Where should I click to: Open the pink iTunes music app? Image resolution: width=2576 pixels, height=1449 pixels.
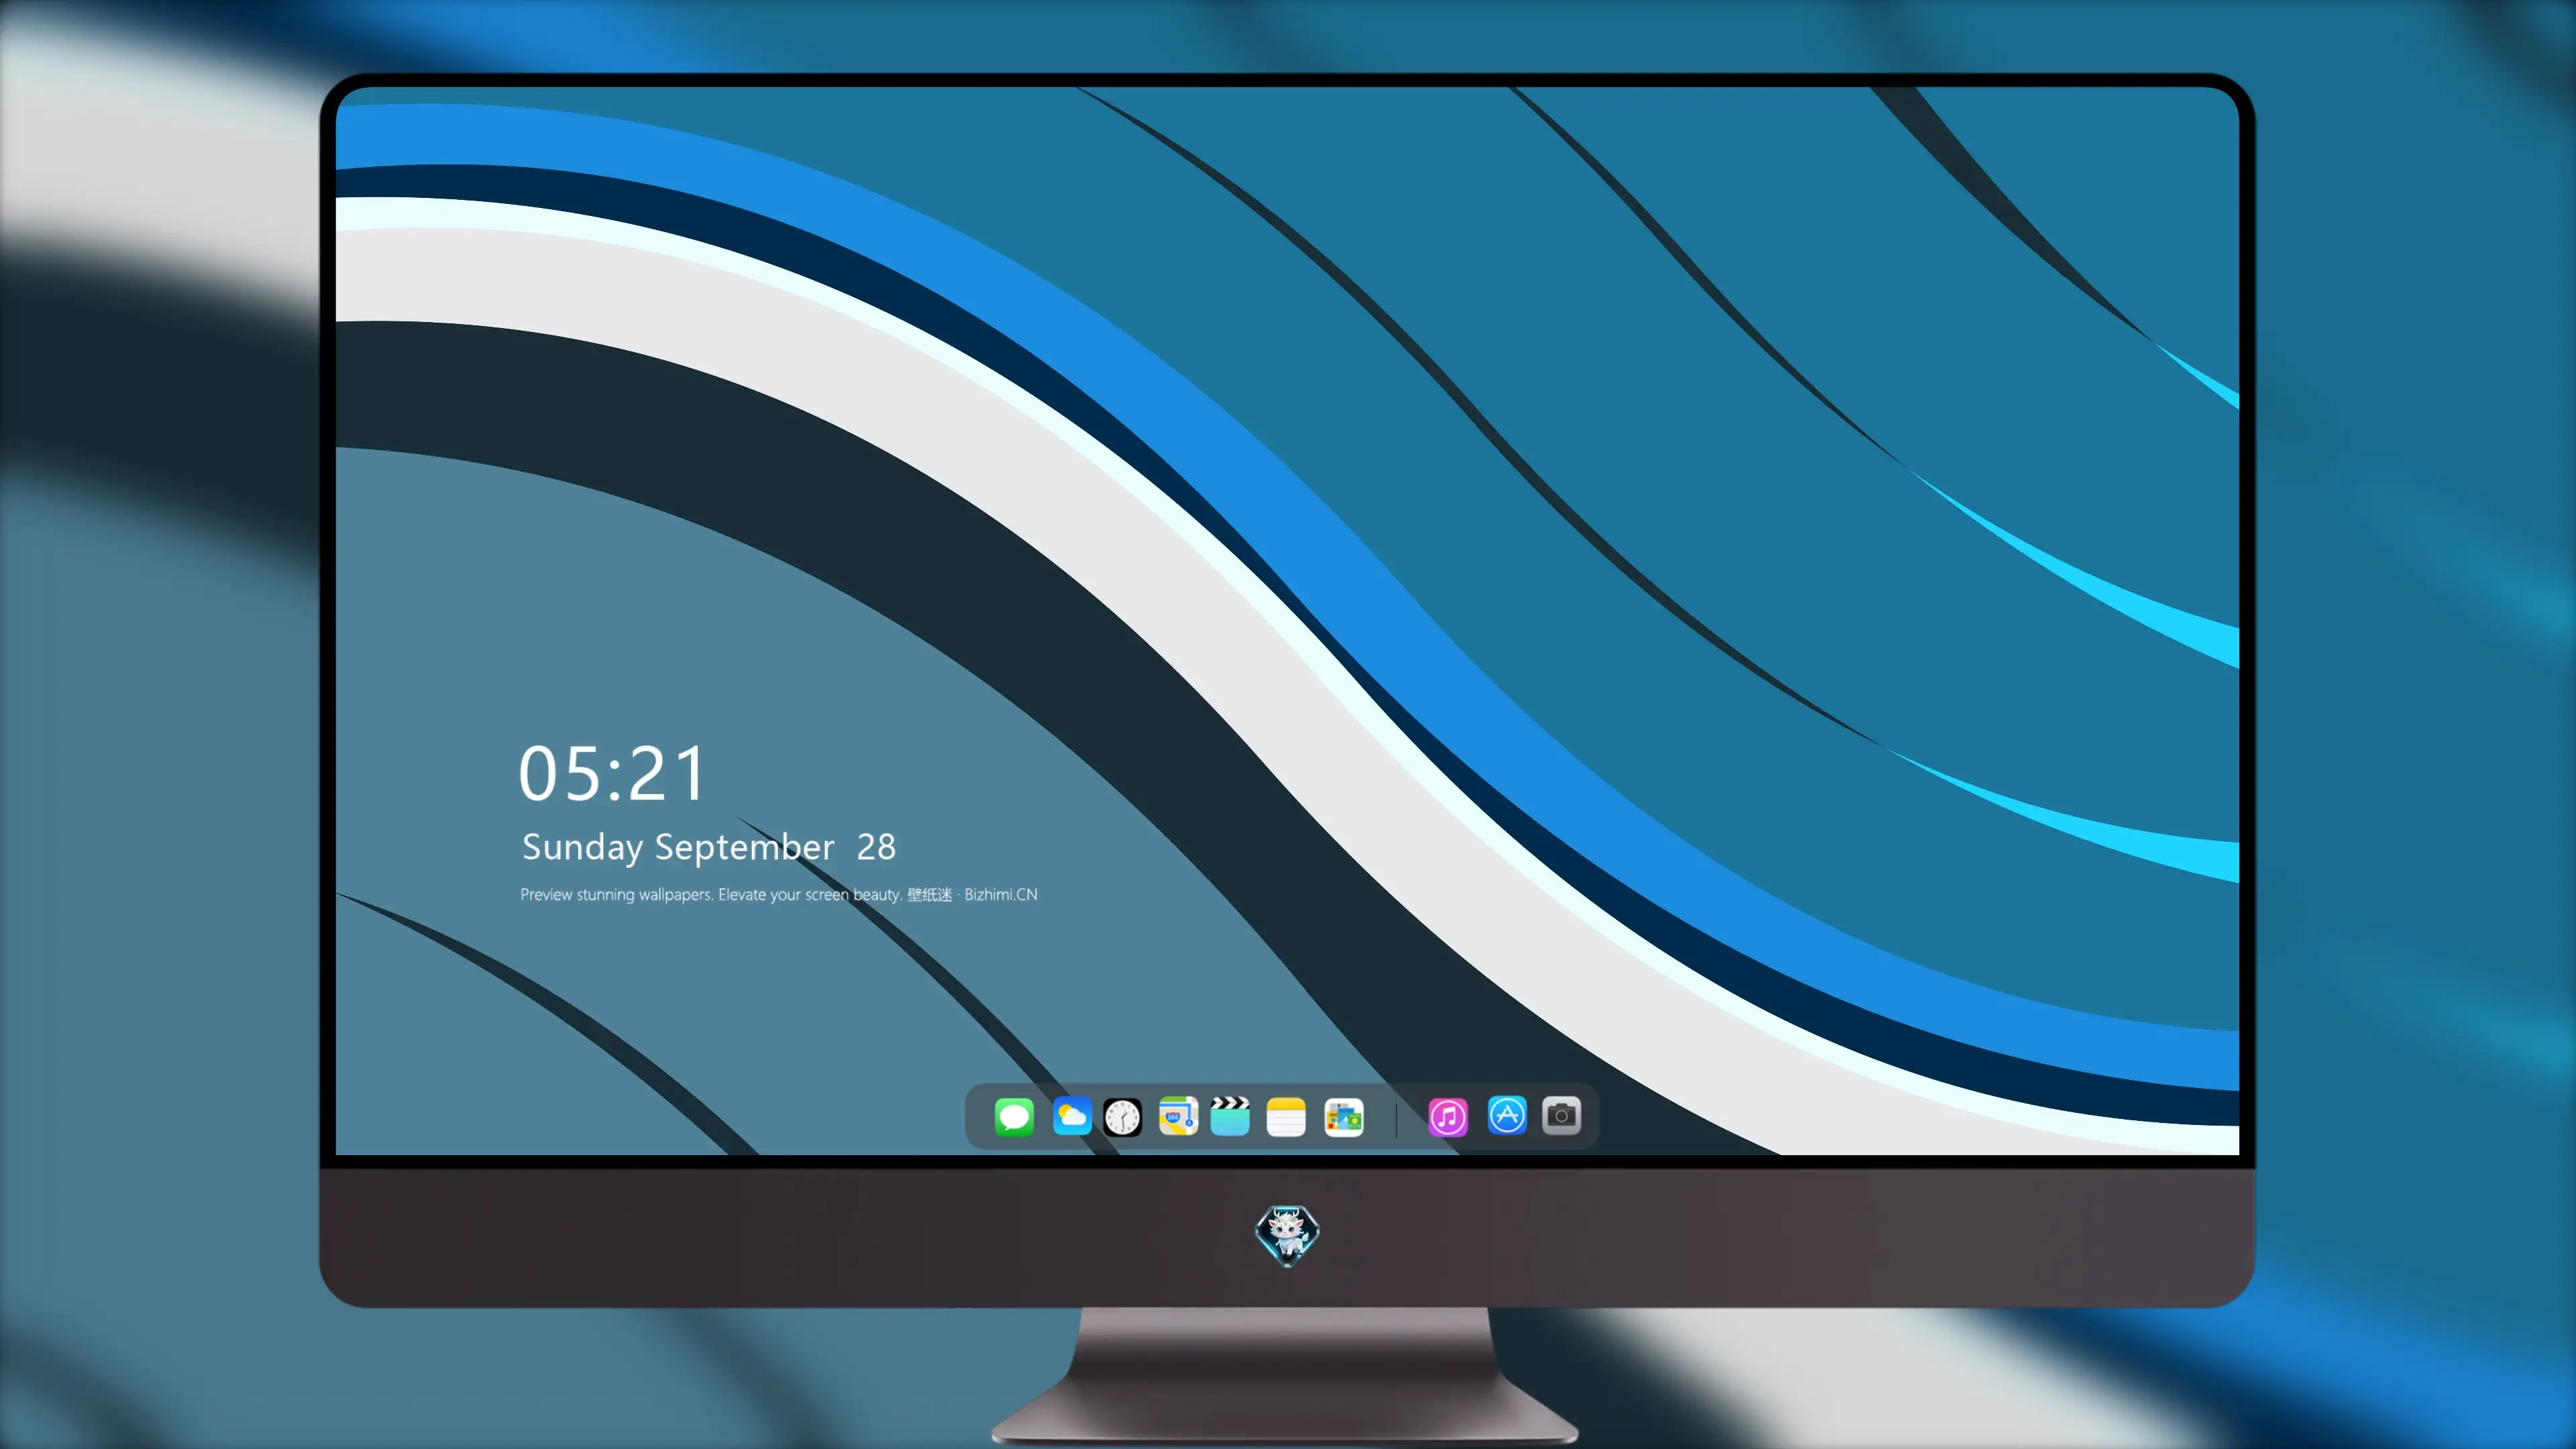[x=1448, y=1117]
